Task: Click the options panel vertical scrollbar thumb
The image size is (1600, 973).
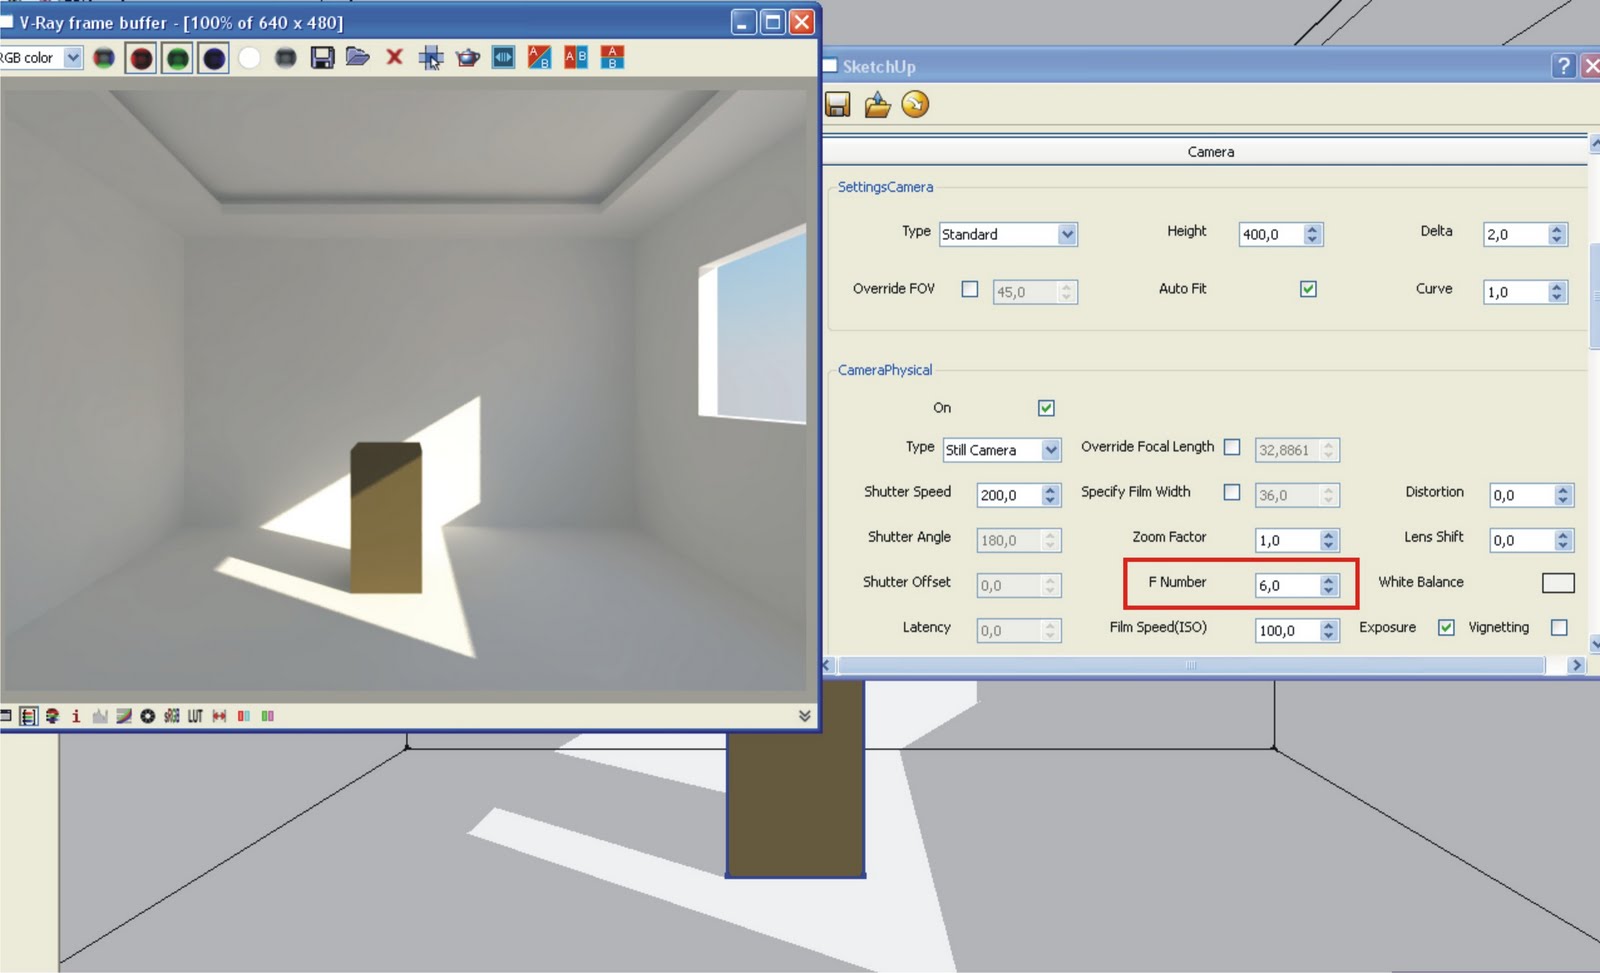Action: click(1594, 296)
